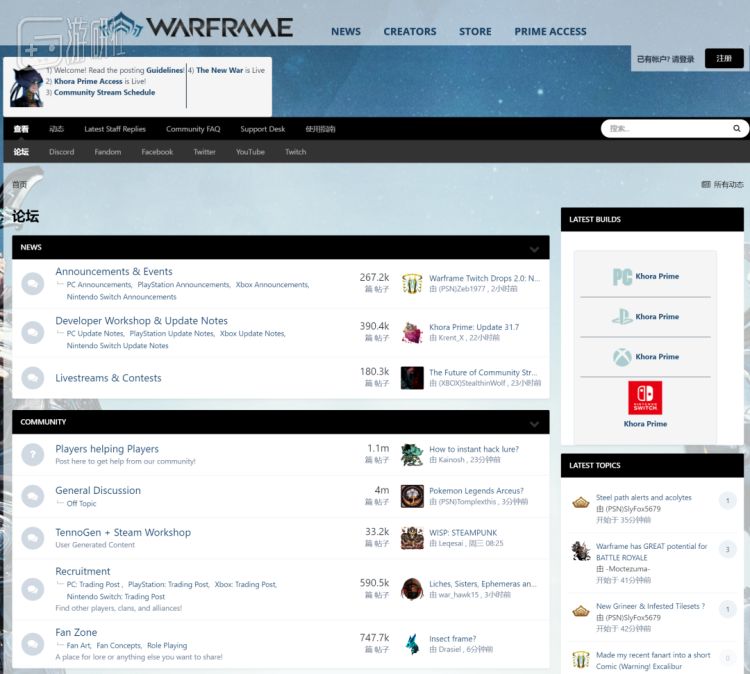Image resolution: width=750 pixels, height=674 pixels.
Task: Click the reply count badge on BATTLE ROYALE topic
Action: pyautogui.click(x=728, y=549)
